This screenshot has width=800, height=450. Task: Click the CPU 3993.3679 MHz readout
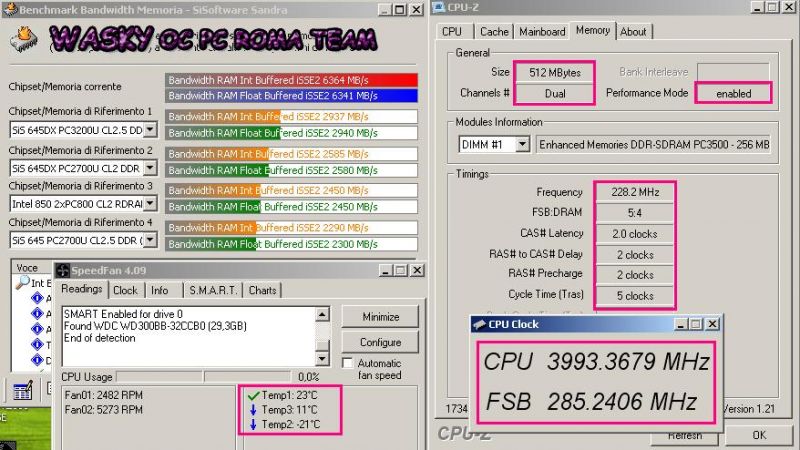coord(596,362)
